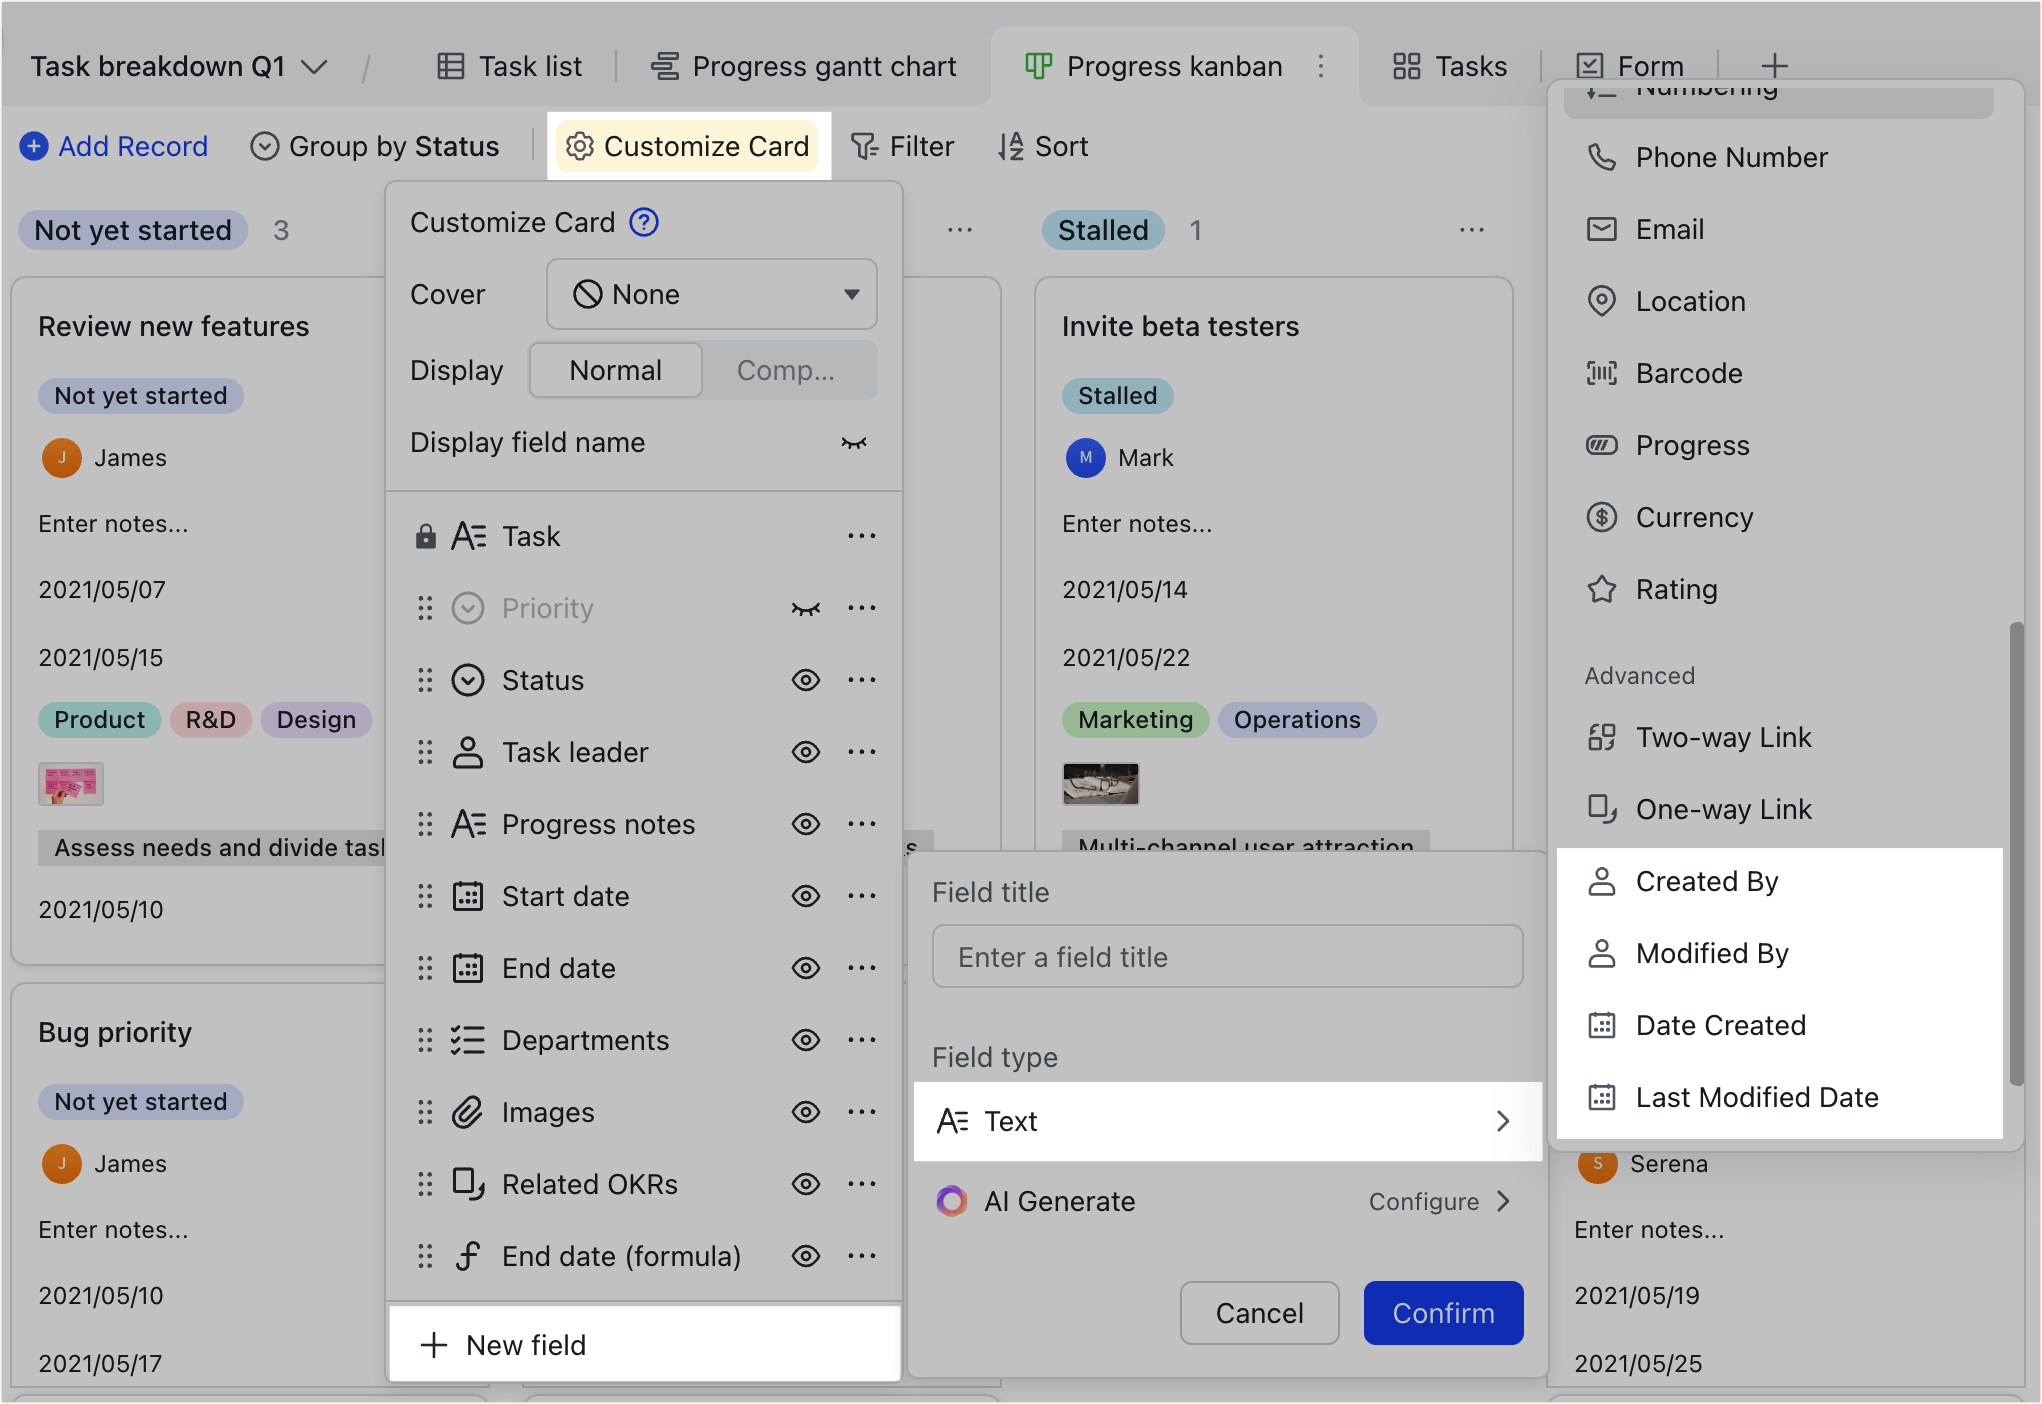Open the Sort options

pos(1044,146)
